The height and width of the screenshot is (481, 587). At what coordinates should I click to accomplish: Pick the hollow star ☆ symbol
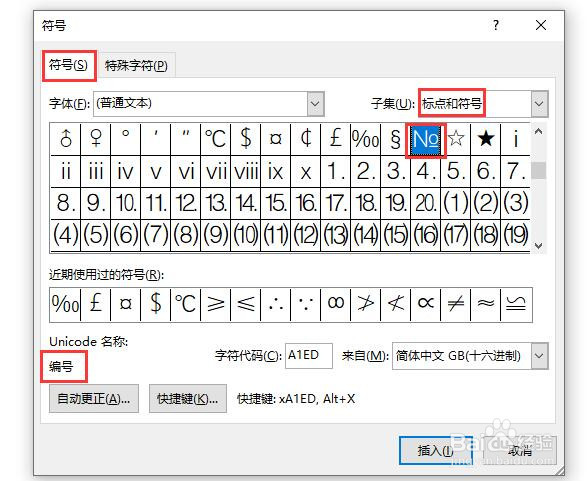pyautogui.click(x=456, y=139)
